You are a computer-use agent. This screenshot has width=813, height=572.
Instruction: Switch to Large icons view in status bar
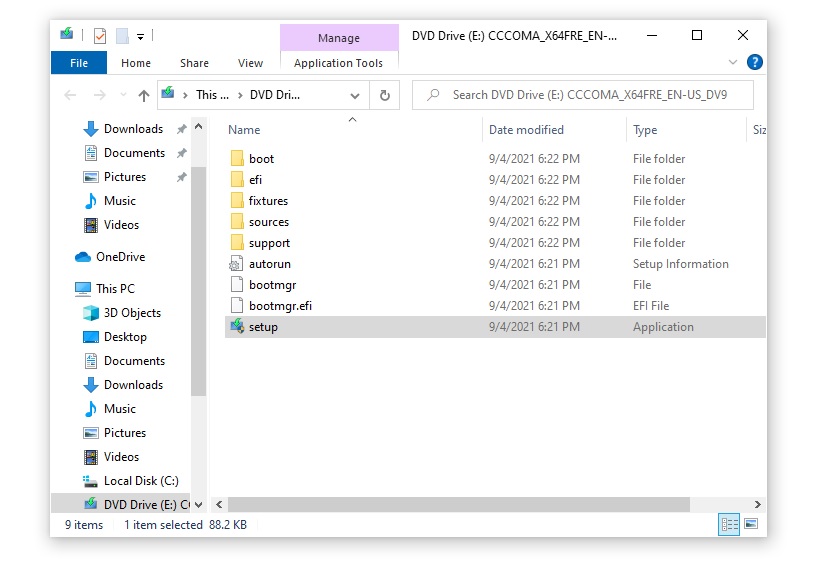[x=751, y=524]
